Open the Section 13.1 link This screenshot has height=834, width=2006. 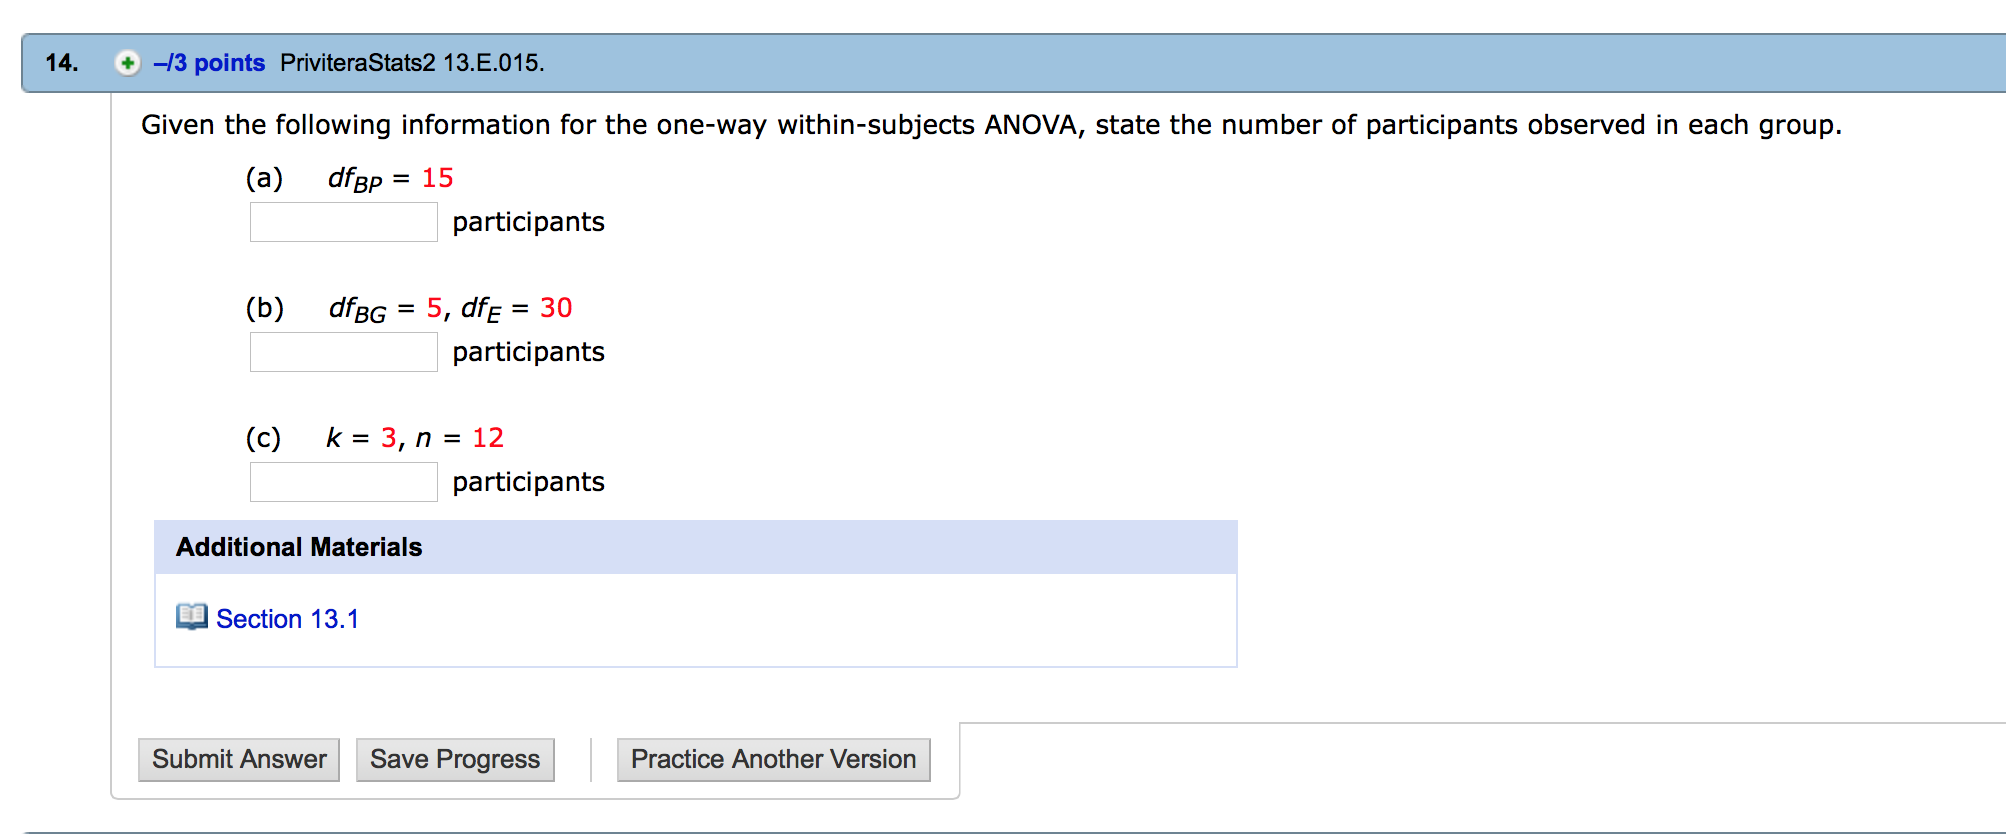pyautogui.click(x=287, y=619)
